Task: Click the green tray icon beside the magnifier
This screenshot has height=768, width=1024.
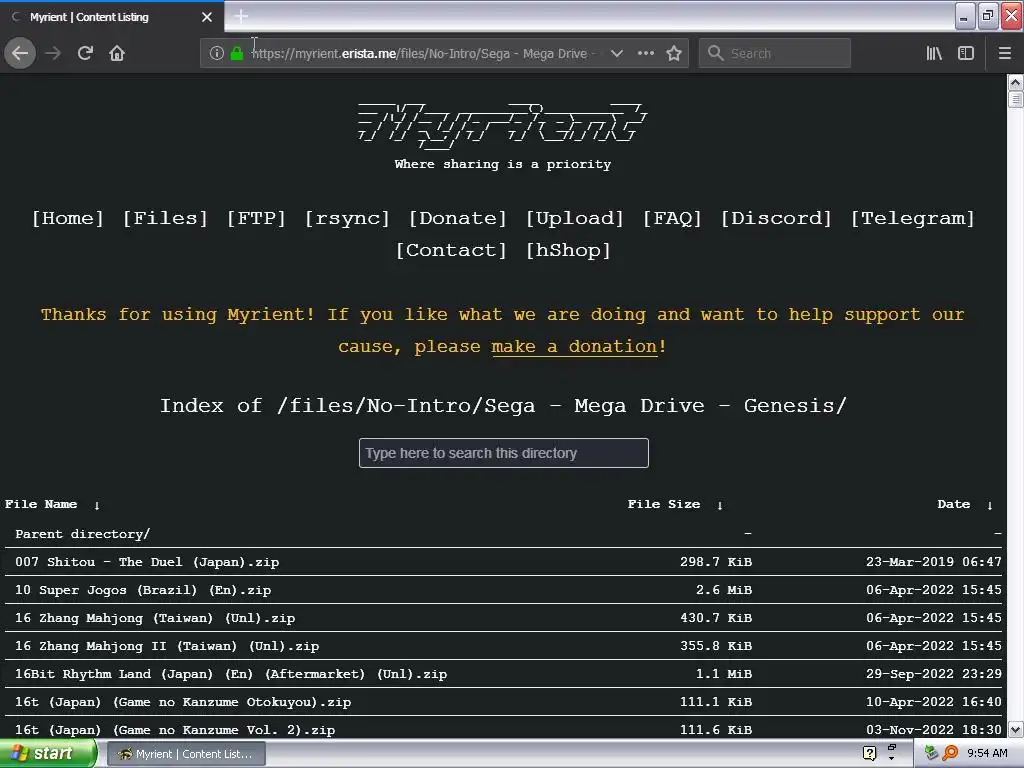Action: (x=932, y=754)
